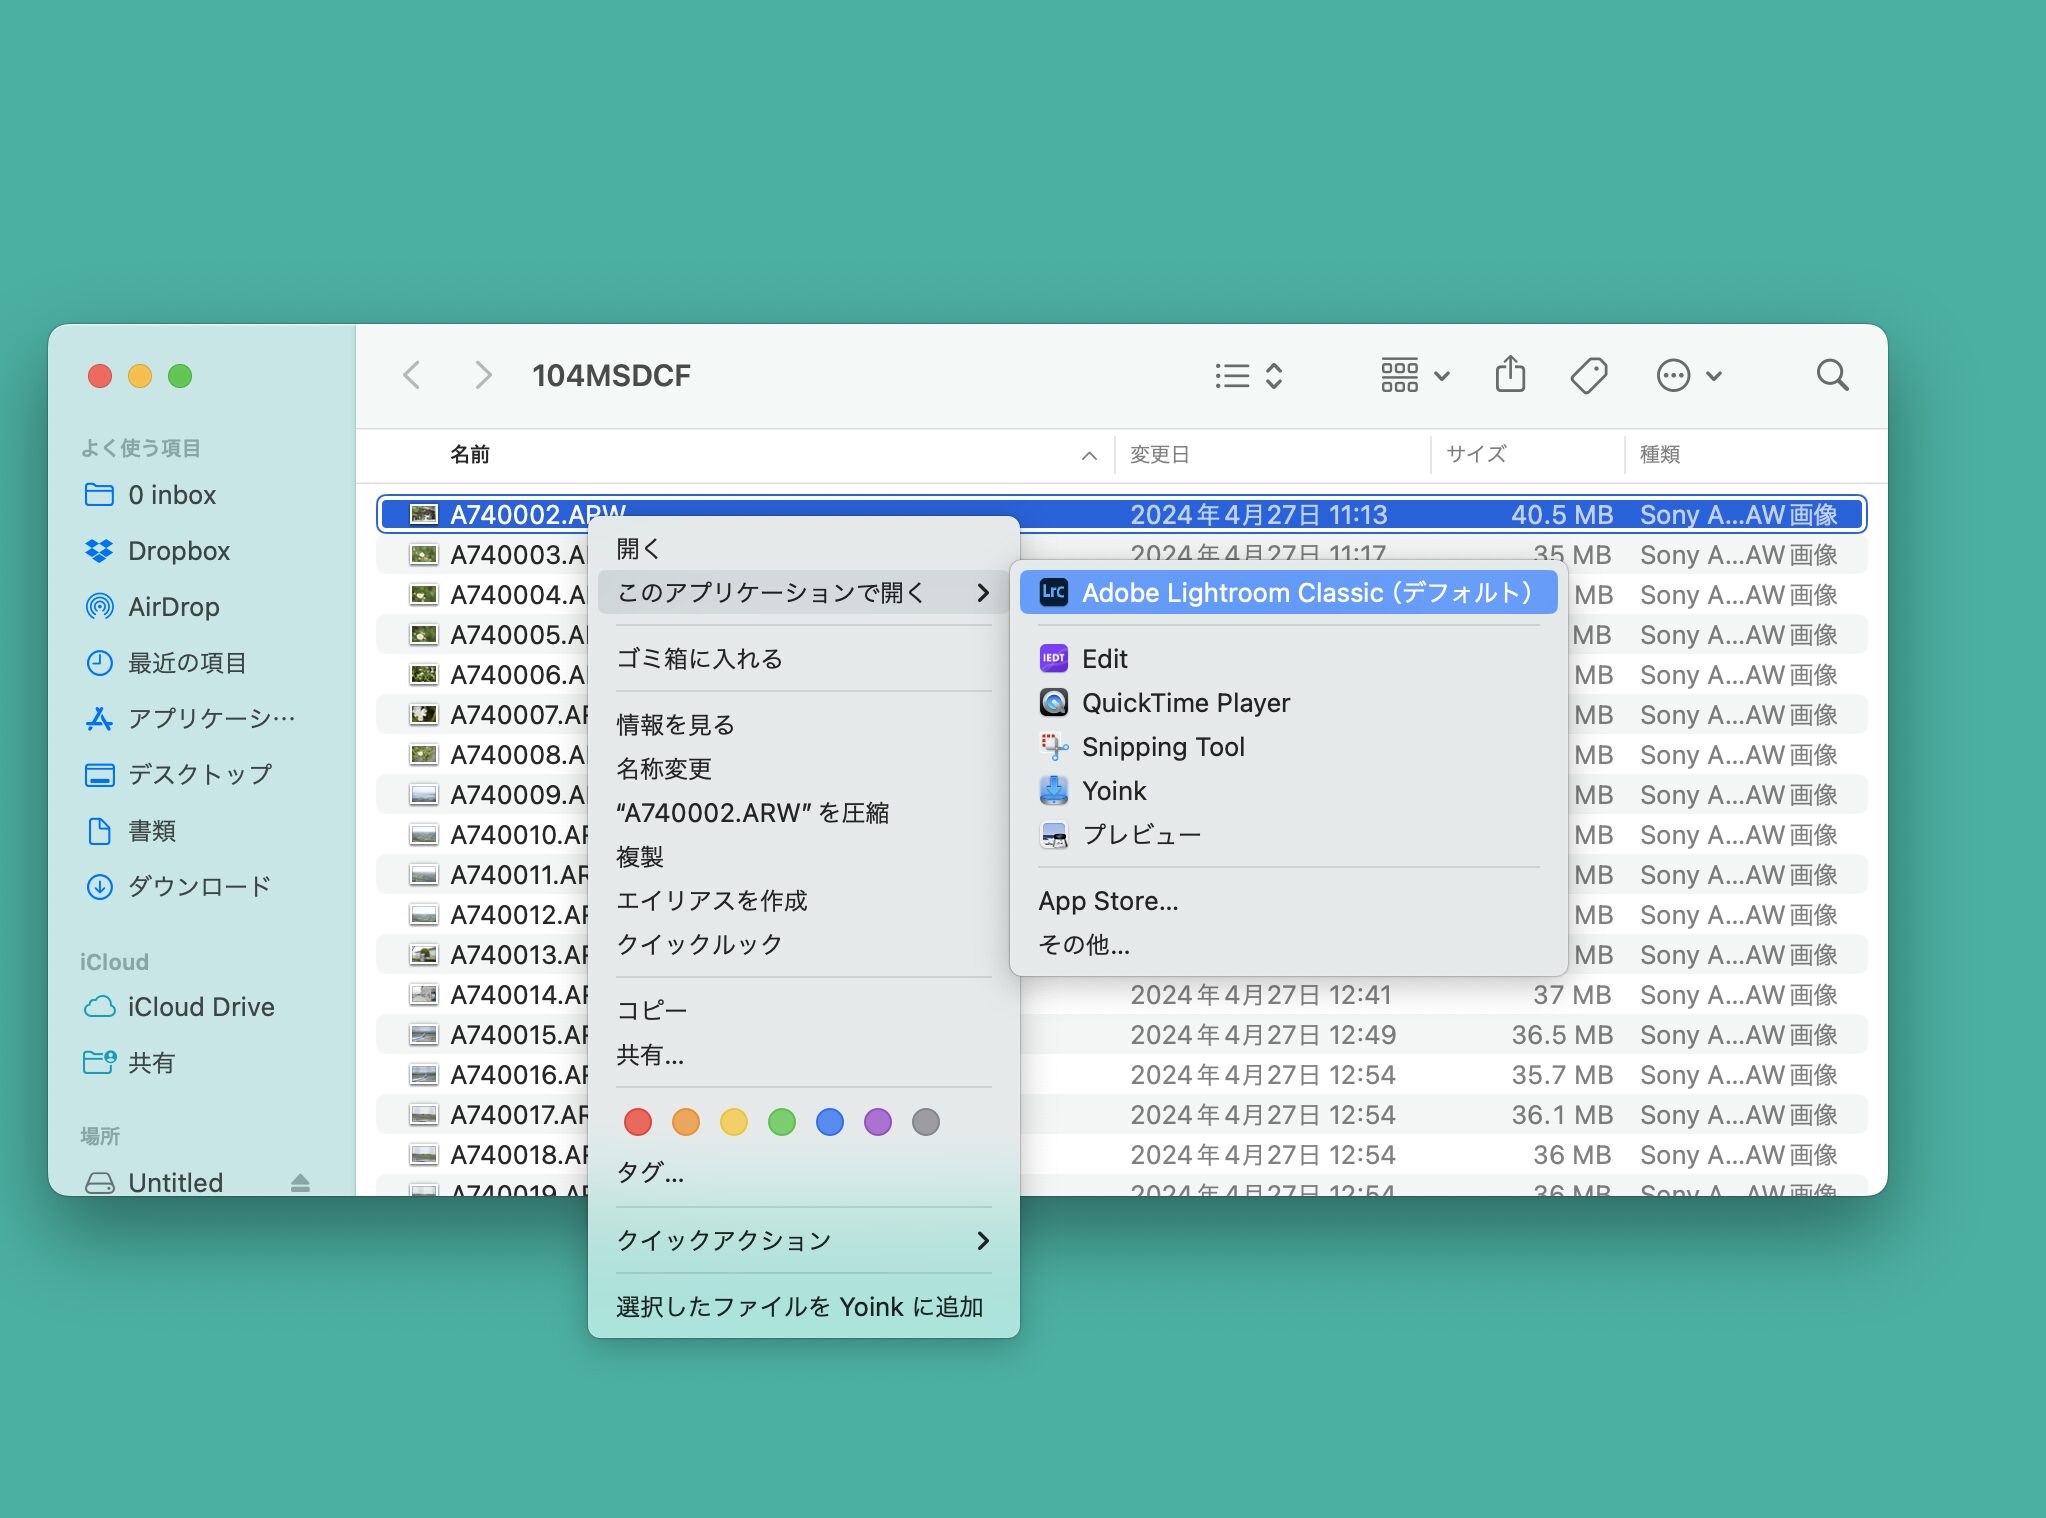
Task: Open iCloud Drive in sidebar
Action: [x=200, y=1007]
